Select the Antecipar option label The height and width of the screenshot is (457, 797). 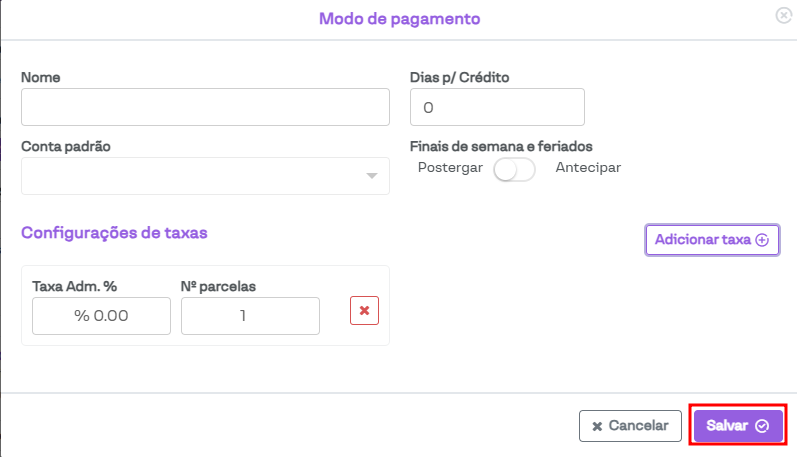[588, 168]
